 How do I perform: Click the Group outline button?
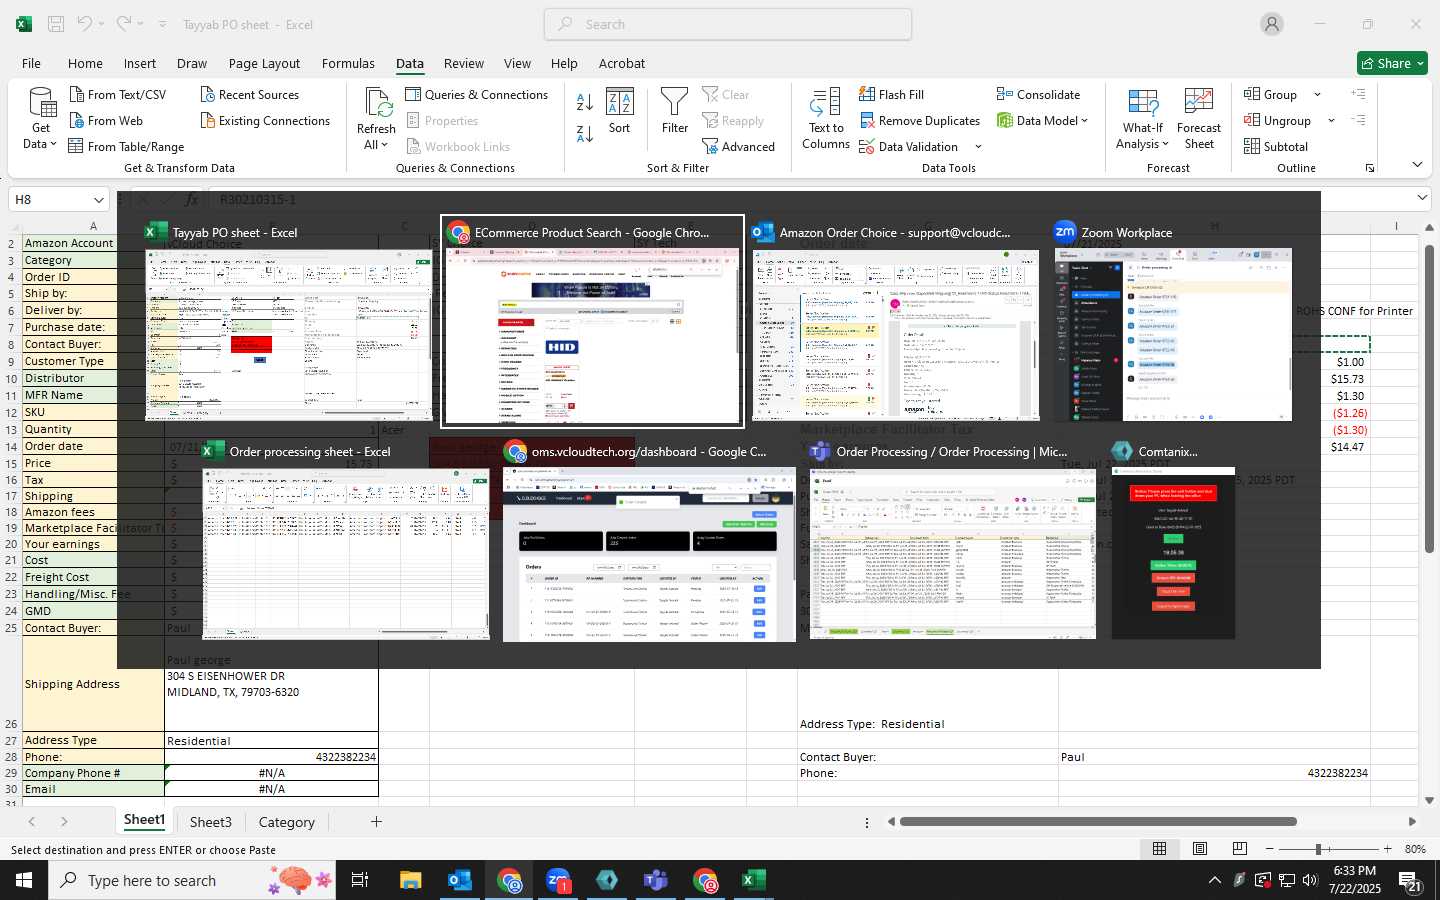1271,94
